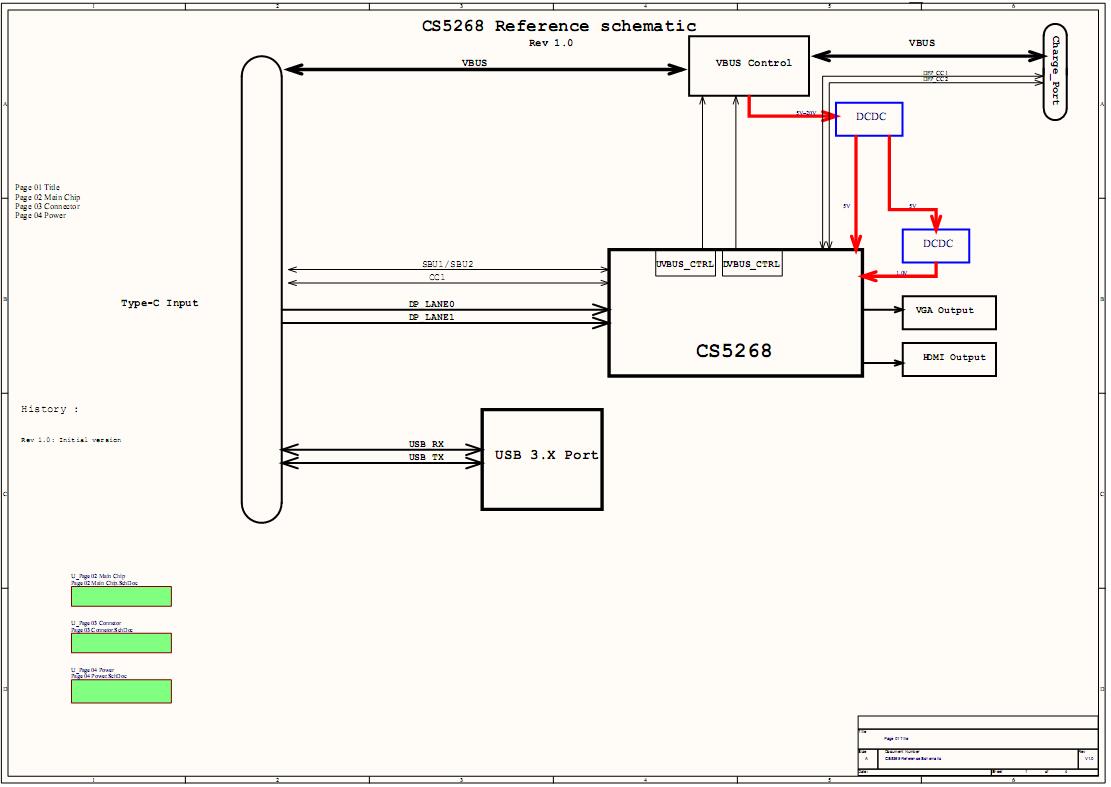
Task: Click the 'SBU1/SBU2' signal label
Action: [448, 264]
